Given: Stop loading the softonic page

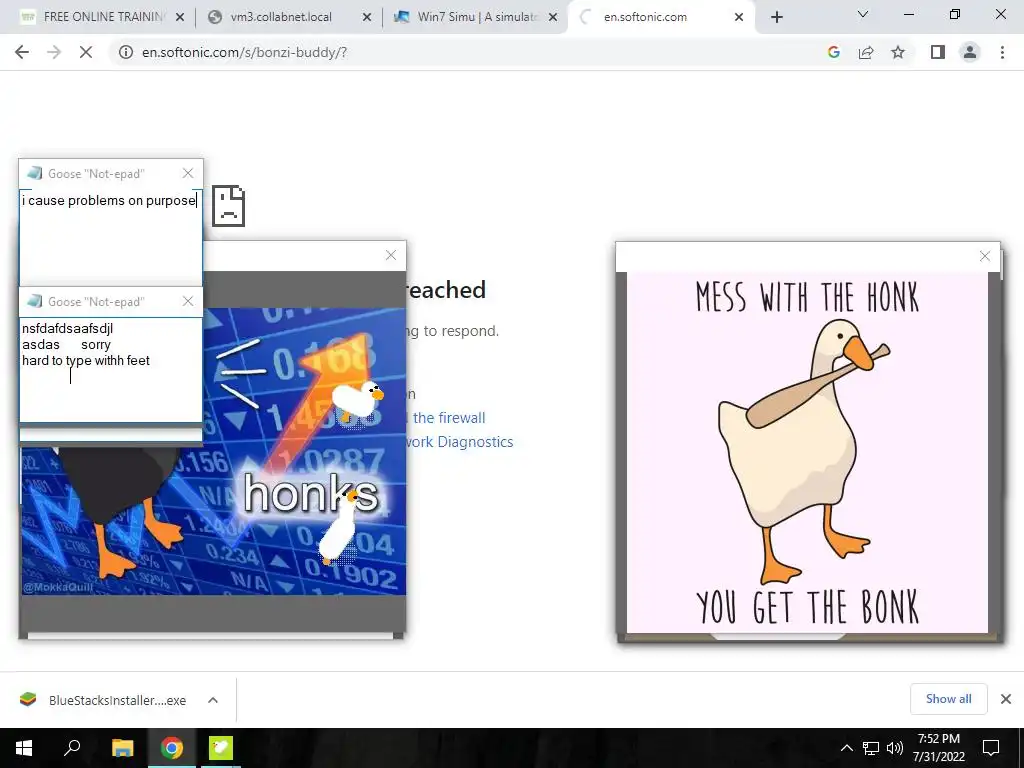Looking at the screenshot, I should pos(86,52).
